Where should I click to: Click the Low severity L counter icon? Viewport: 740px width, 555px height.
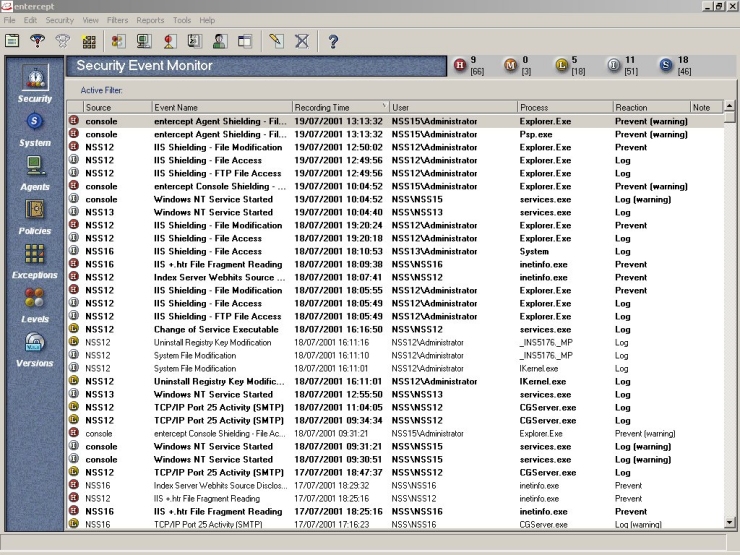[561, 65]
